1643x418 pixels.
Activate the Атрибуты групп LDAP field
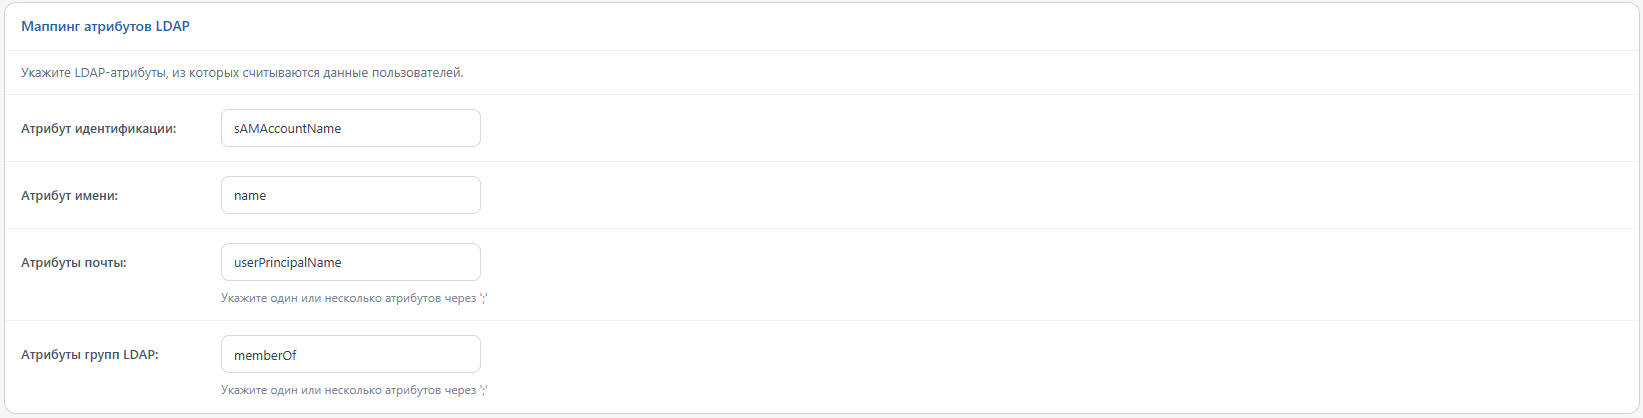(x=351, y=354)
